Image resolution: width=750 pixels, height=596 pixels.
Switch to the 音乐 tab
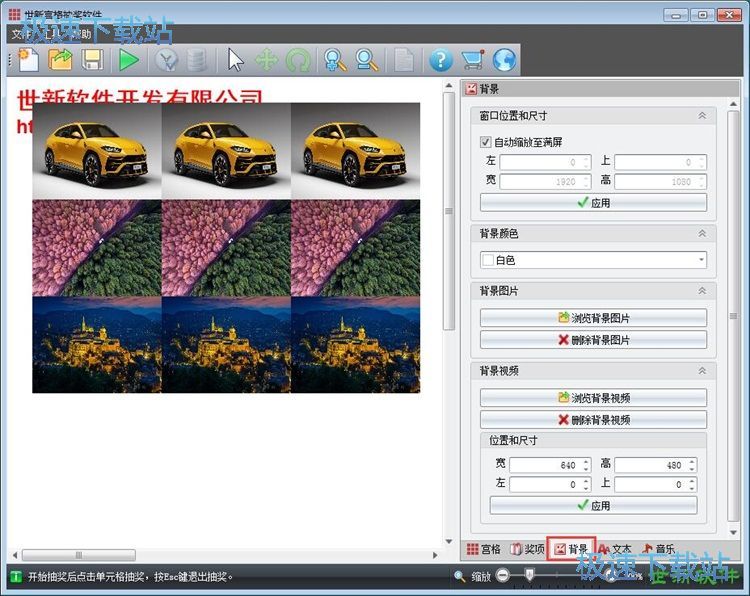659,549
